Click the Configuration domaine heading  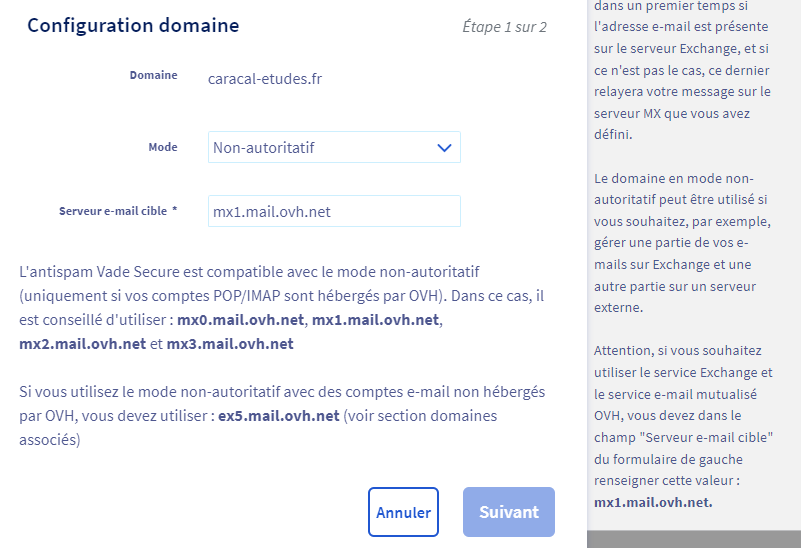point(133,26)
